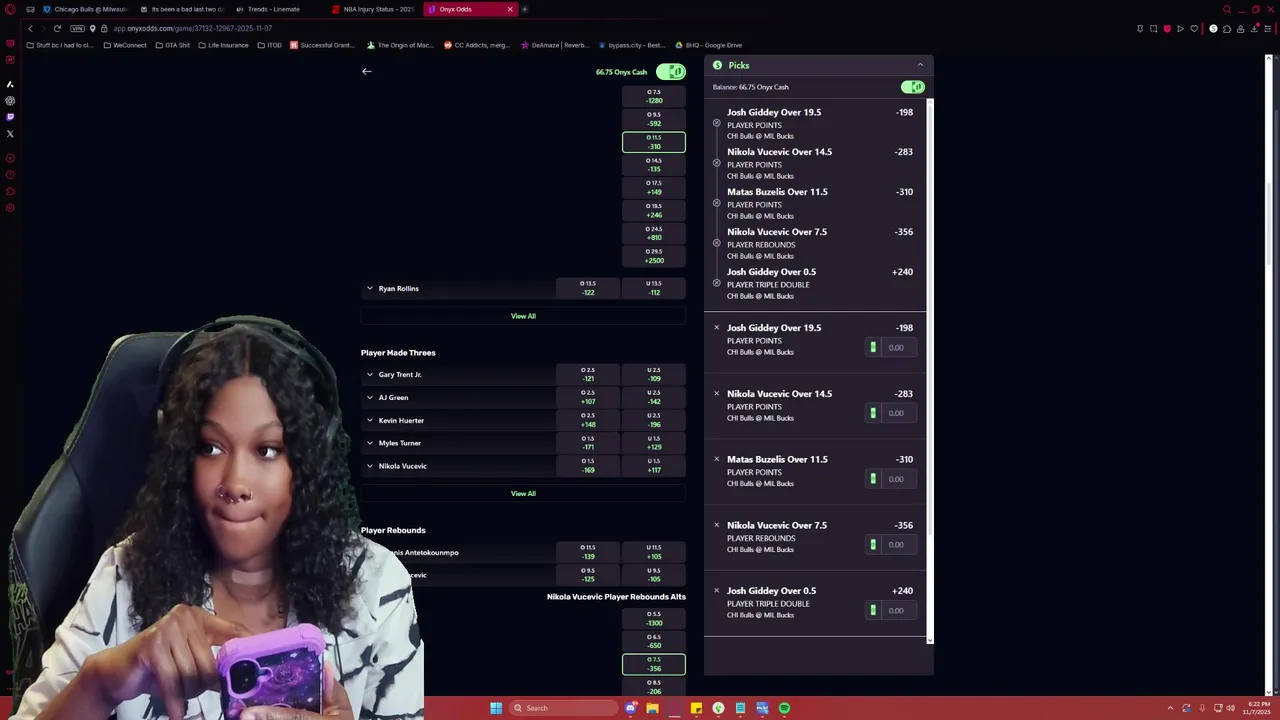This screenshot has height=720, width=1280.
Task: Delete single bet Josh Giddey Over 19.5
Action: pyautogui.click(x=716, y=327)
